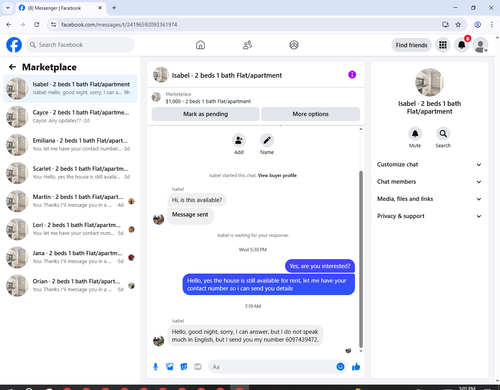Image resolution: width=500 pixels, height=390 pixels.
Task: Click choose sticker icon in composer
Action: (184, 367)
